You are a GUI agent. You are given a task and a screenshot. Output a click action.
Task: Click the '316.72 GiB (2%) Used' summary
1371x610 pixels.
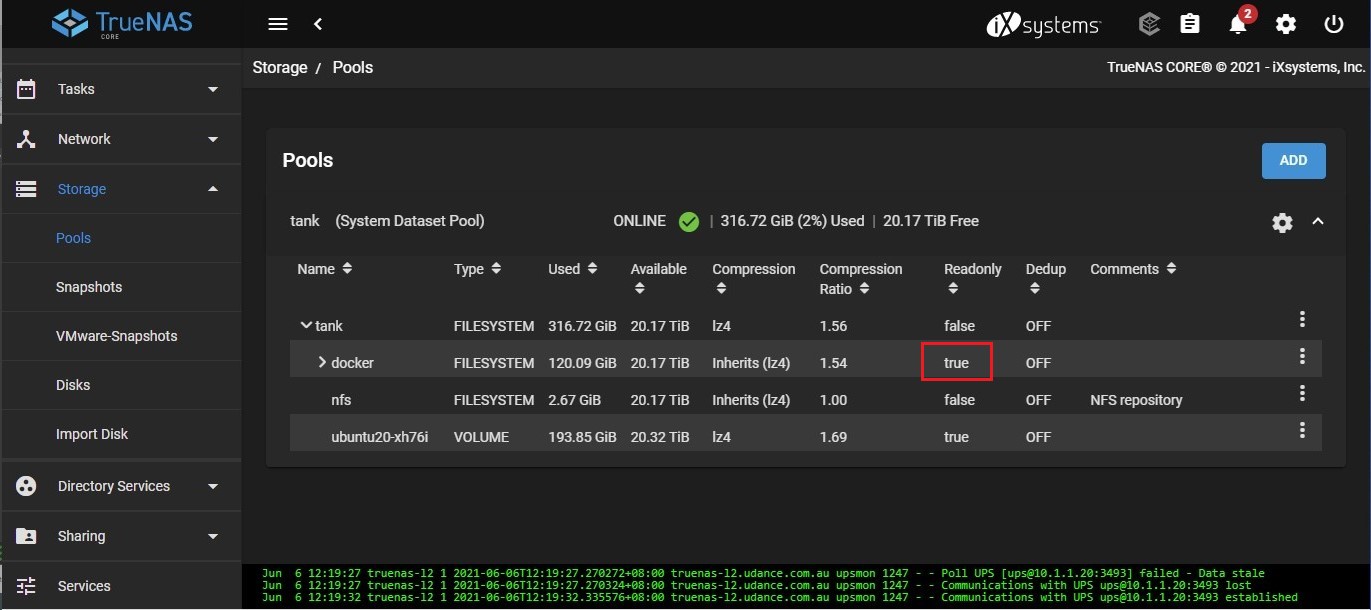click(x=792, y=221)
